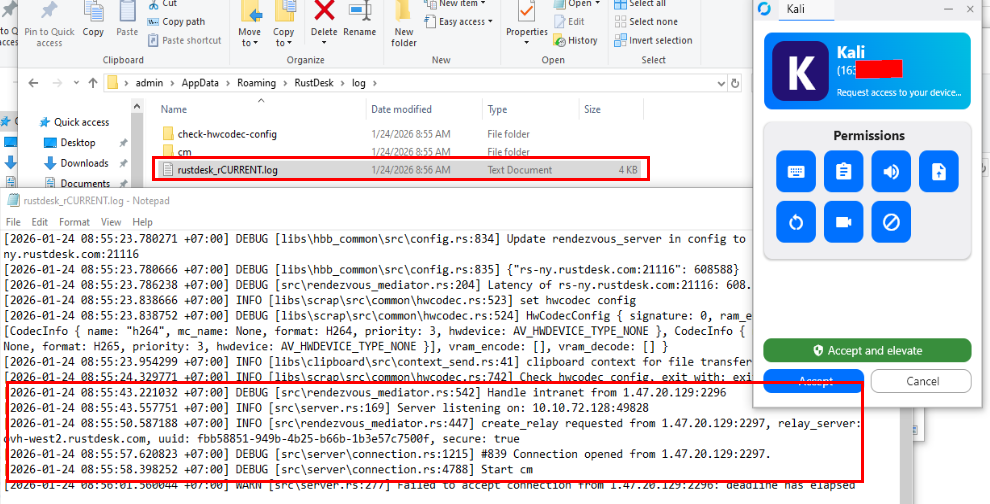Create a New folder

pyautogui.click(x=403, y=24)
